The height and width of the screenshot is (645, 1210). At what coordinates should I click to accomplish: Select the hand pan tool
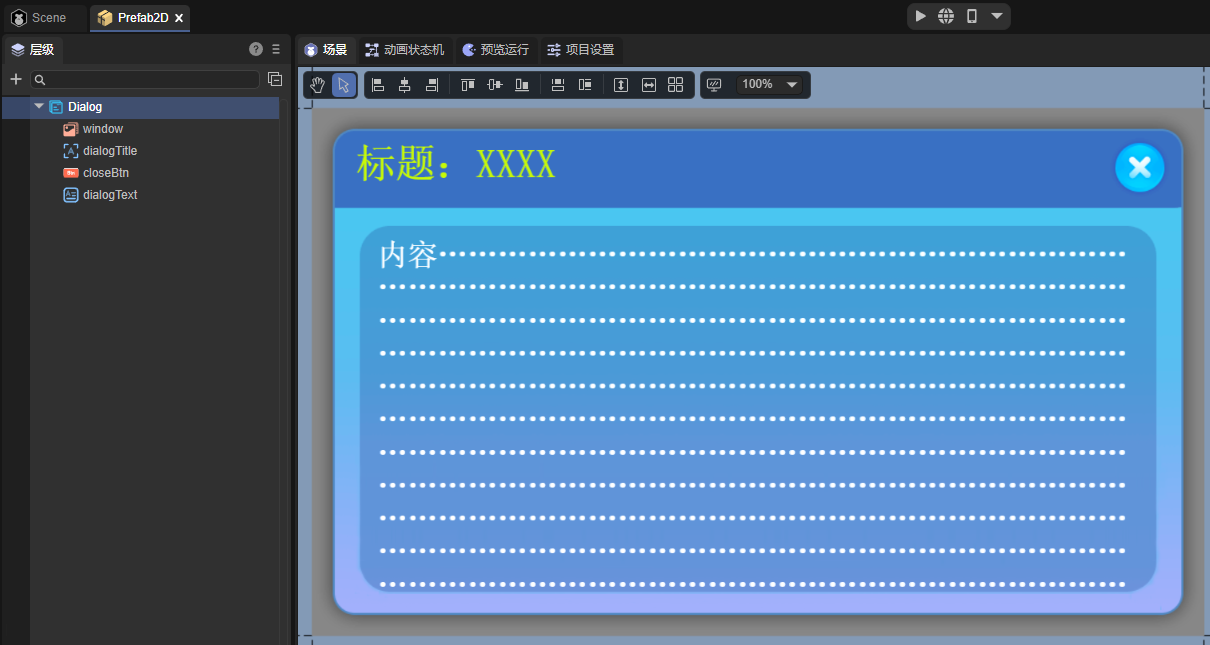coord(317,85)
